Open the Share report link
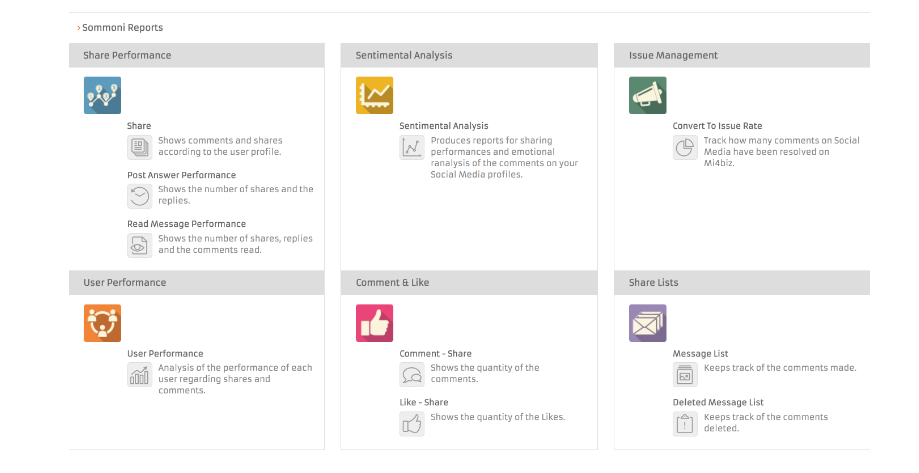The width and height of the screenshot is (919, 473). [x=139, y=126]
